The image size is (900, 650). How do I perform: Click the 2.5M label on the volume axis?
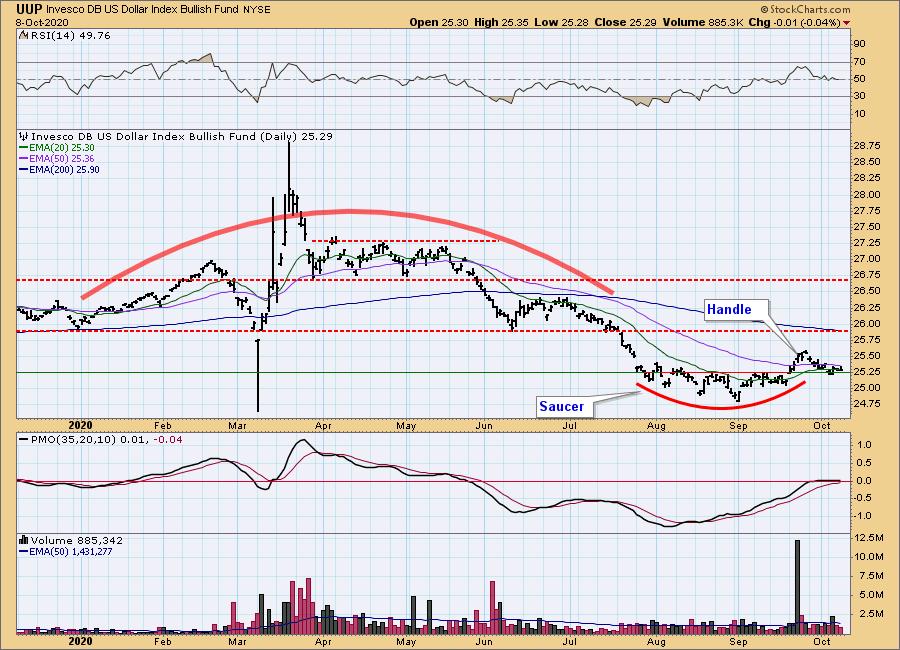[871, 614]
